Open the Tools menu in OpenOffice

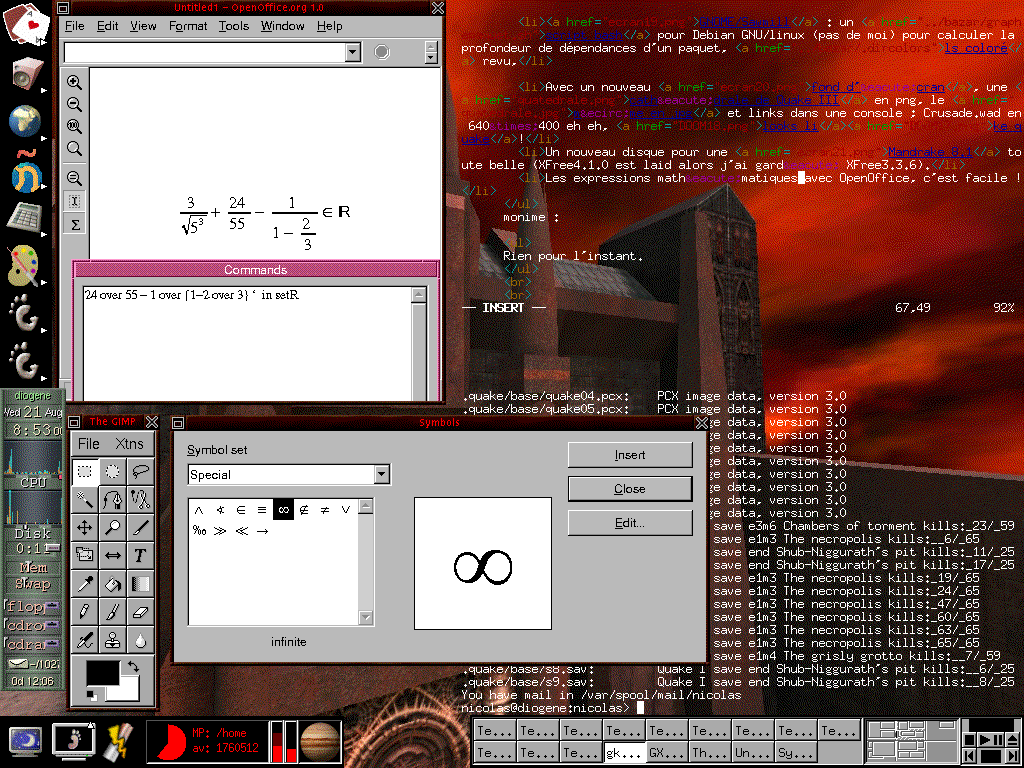[234, 26]
